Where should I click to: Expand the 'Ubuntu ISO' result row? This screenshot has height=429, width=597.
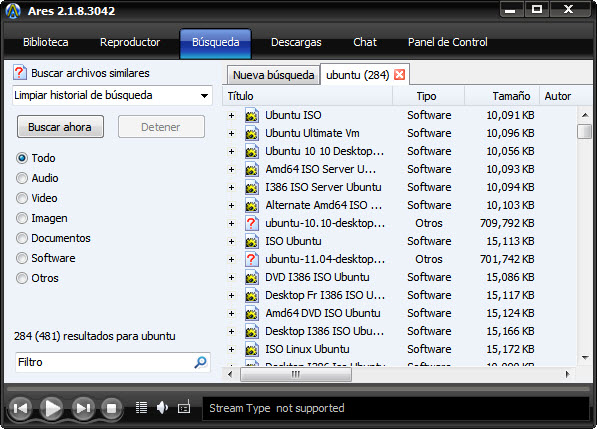(x=231, y=115)
